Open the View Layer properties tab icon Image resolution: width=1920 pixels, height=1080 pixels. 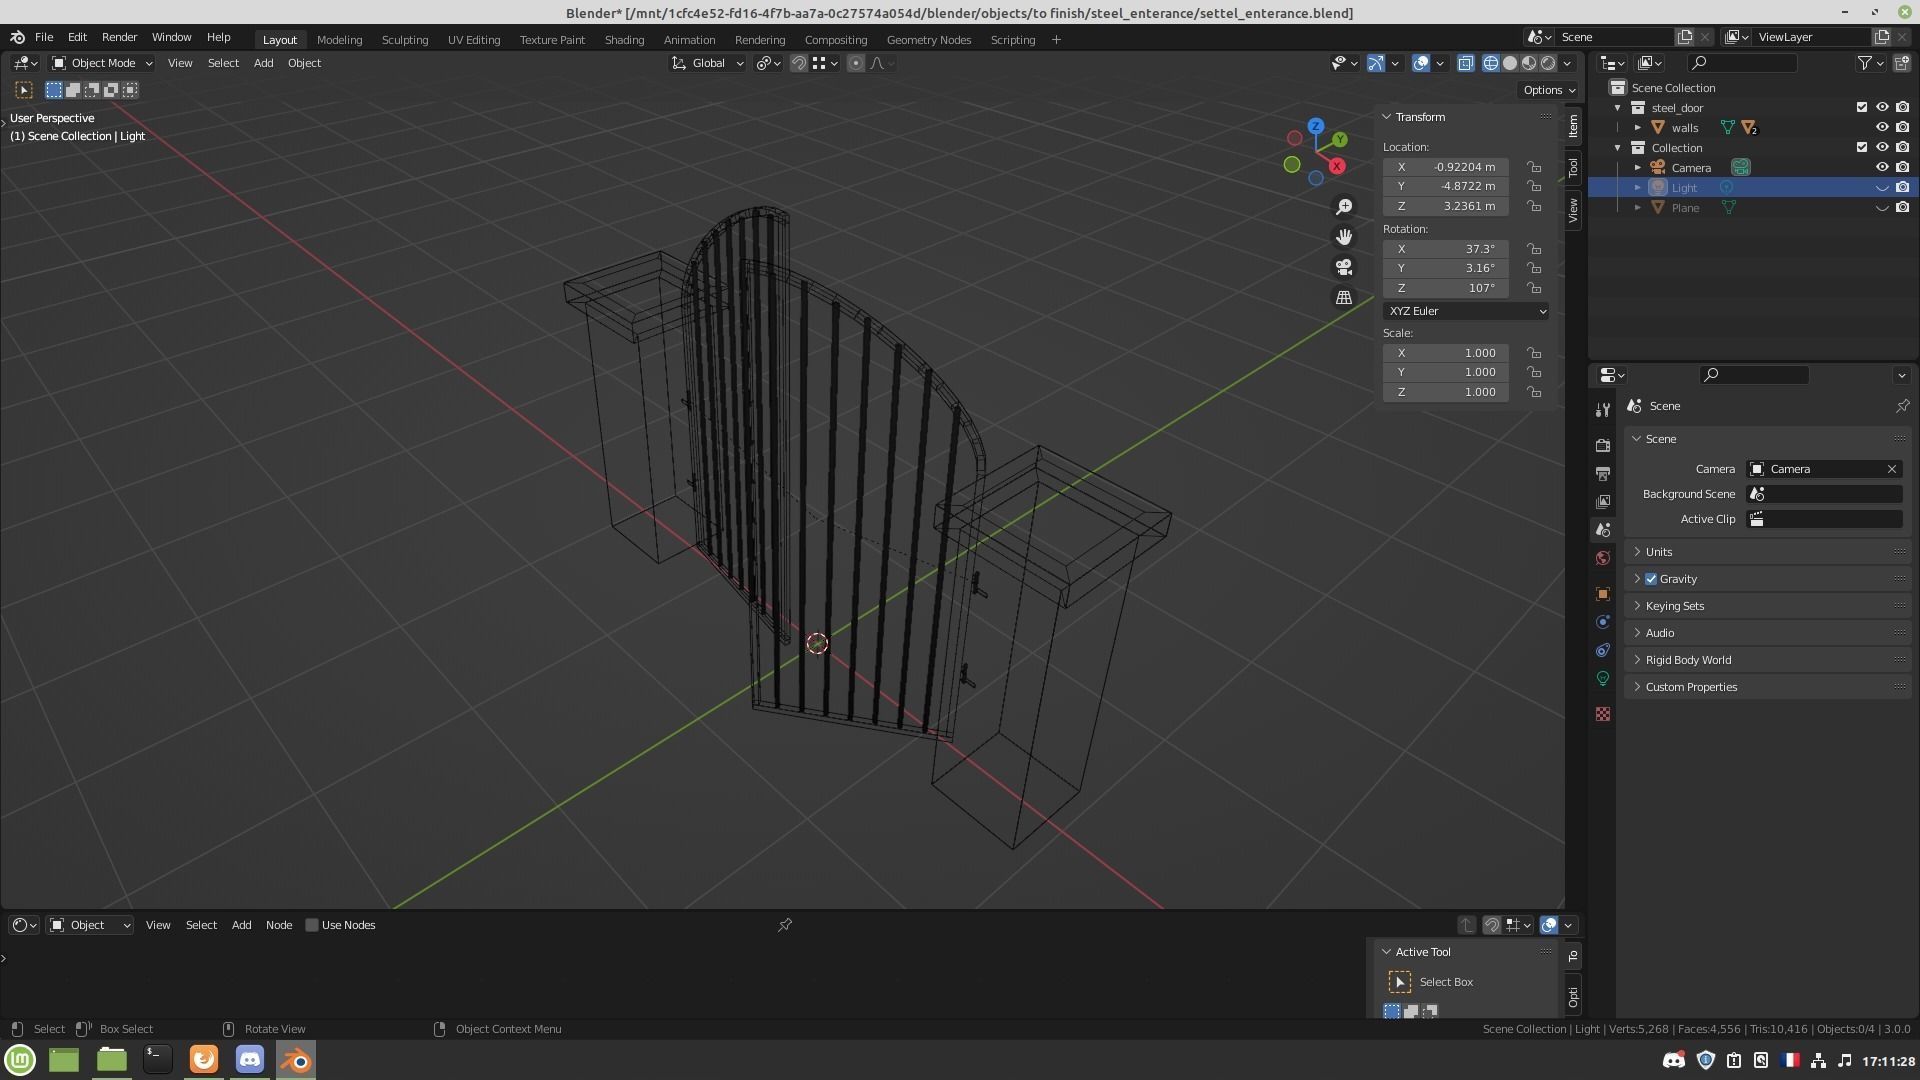click(1603, 501)
